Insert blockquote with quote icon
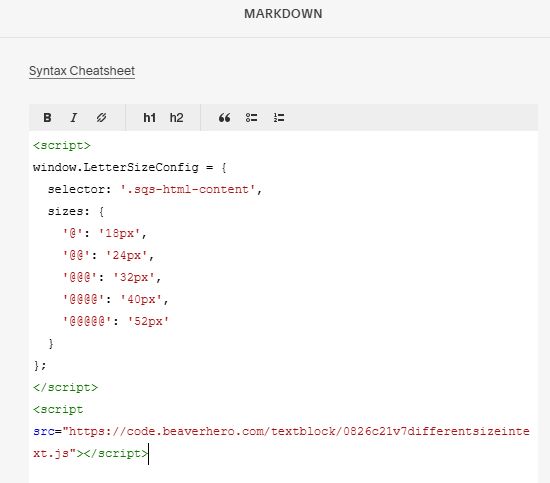Screen dimensions: 550x483 pyautogui.click(x=224, y=118)
